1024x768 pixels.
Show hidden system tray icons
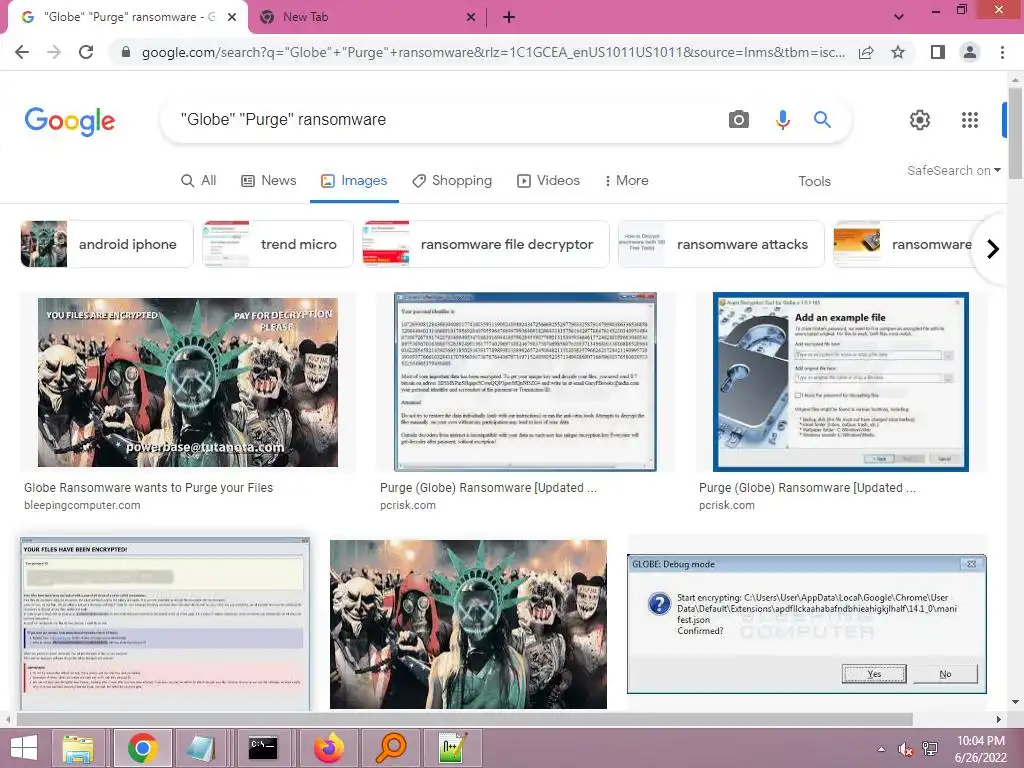click(881, 749)
